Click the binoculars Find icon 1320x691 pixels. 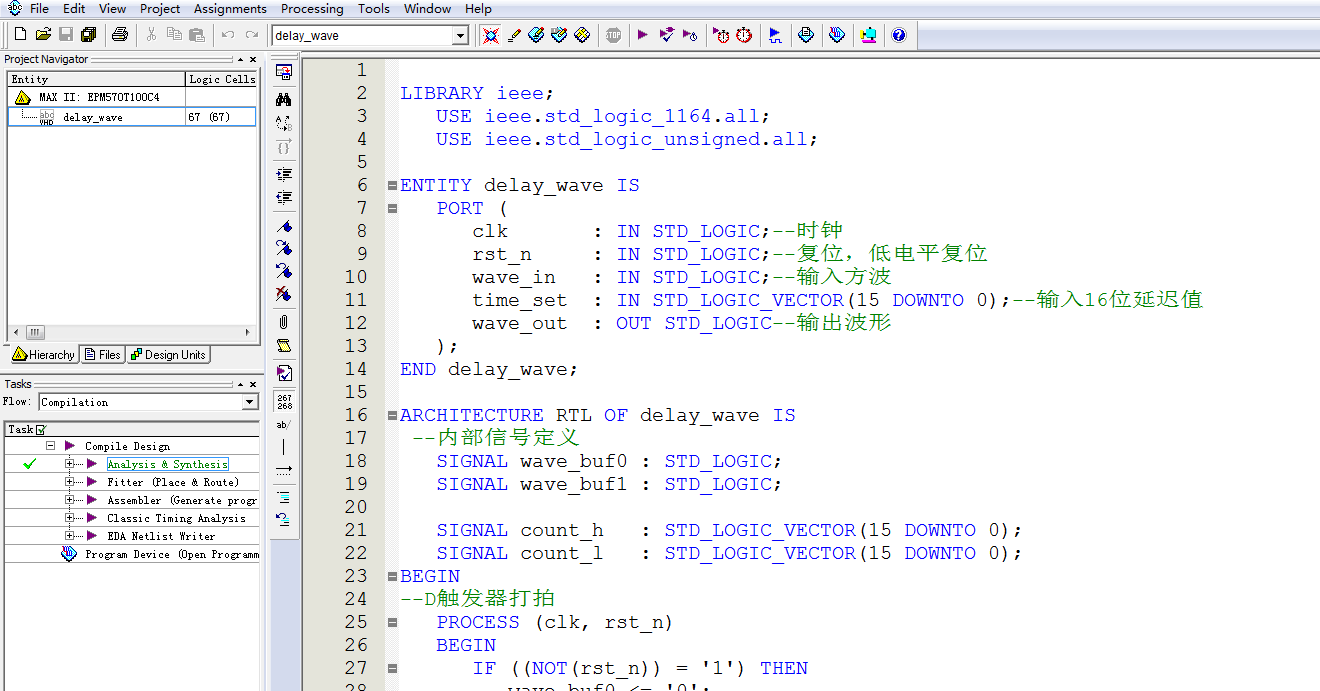pos(284,99)
